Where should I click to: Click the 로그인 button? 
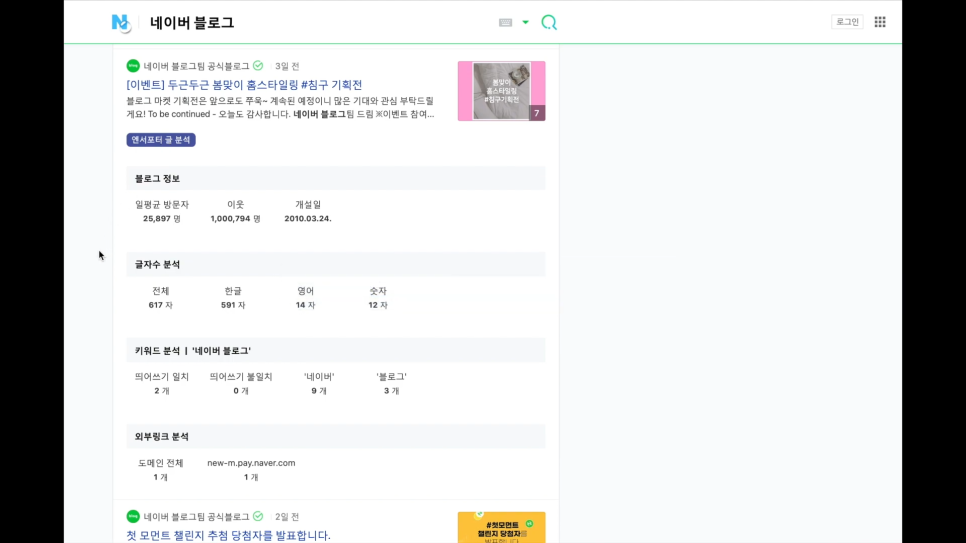[847, 22]
